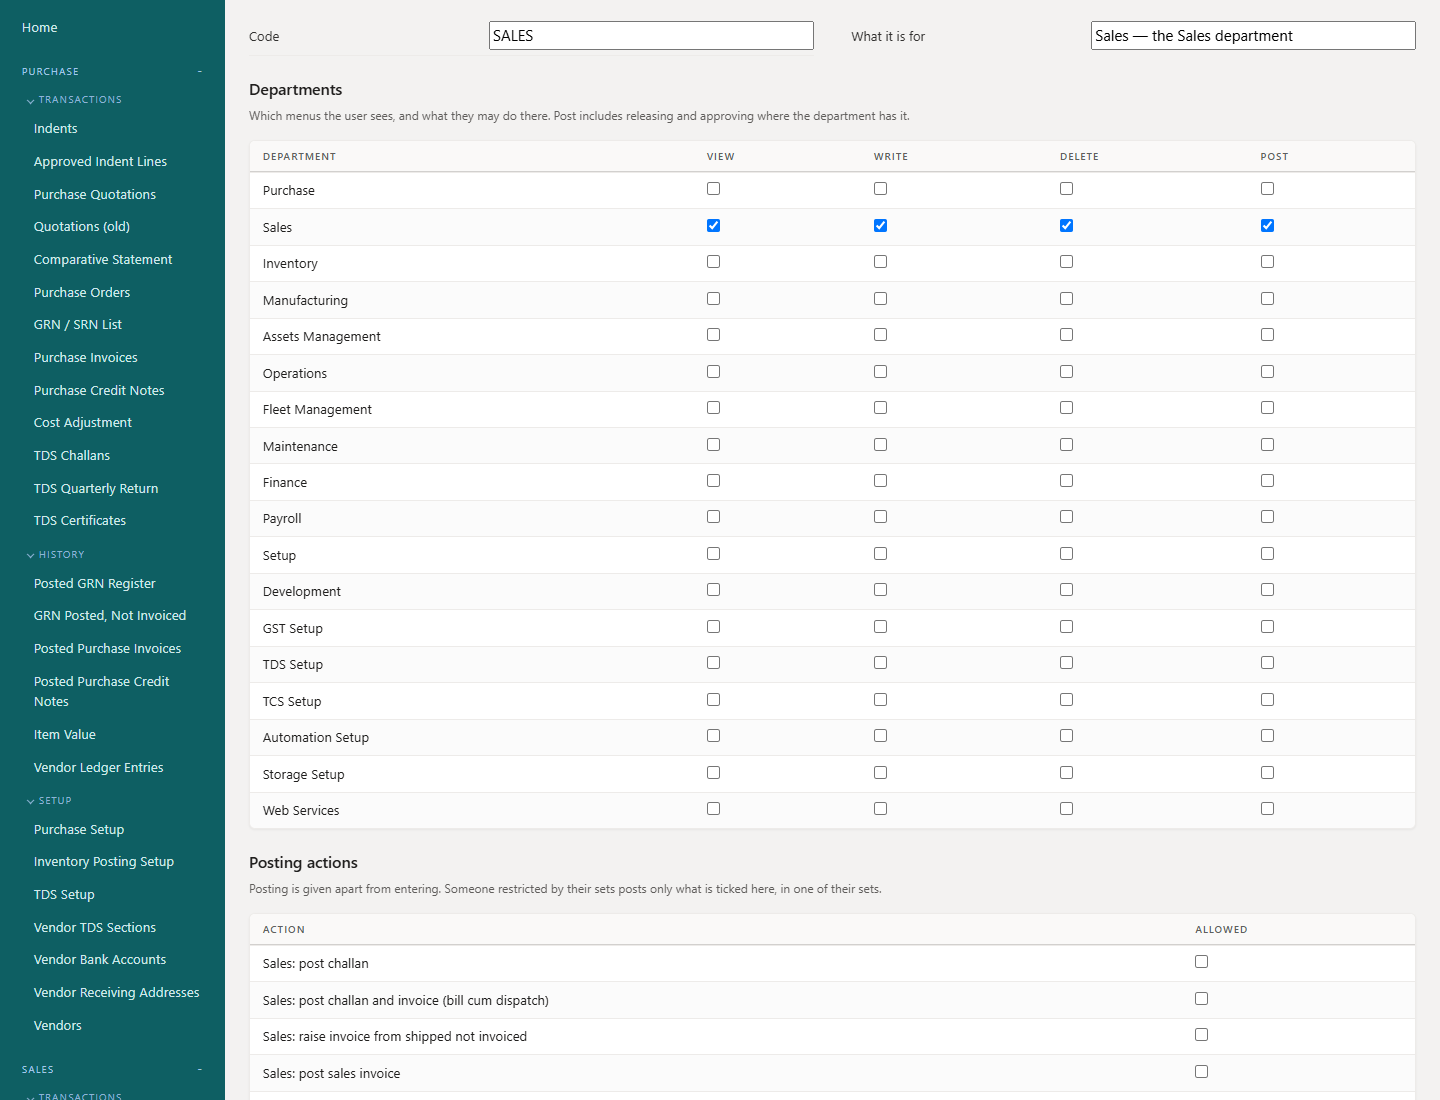The height and width of the screenshot is (1100, 1440).
Task: Open Purchase Credit Notes
Action: point(99,391)
